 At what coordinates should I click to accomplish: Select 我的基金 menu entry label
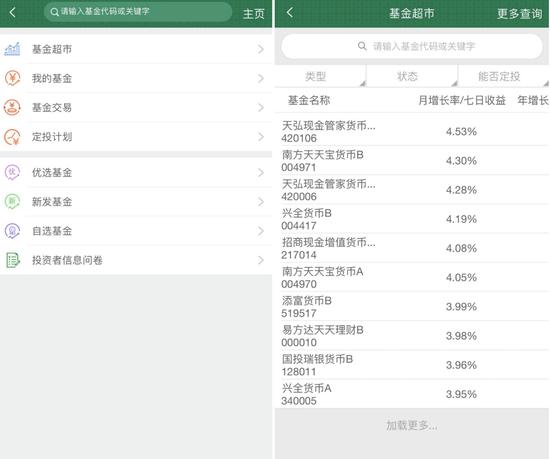tap(52, 78)
